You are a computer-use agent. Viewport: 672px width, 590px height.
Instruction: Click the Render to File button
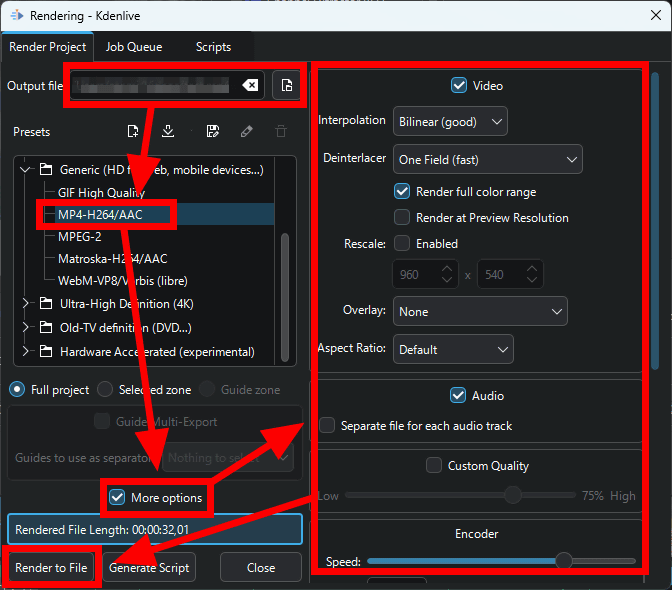[x=51, y=568]
